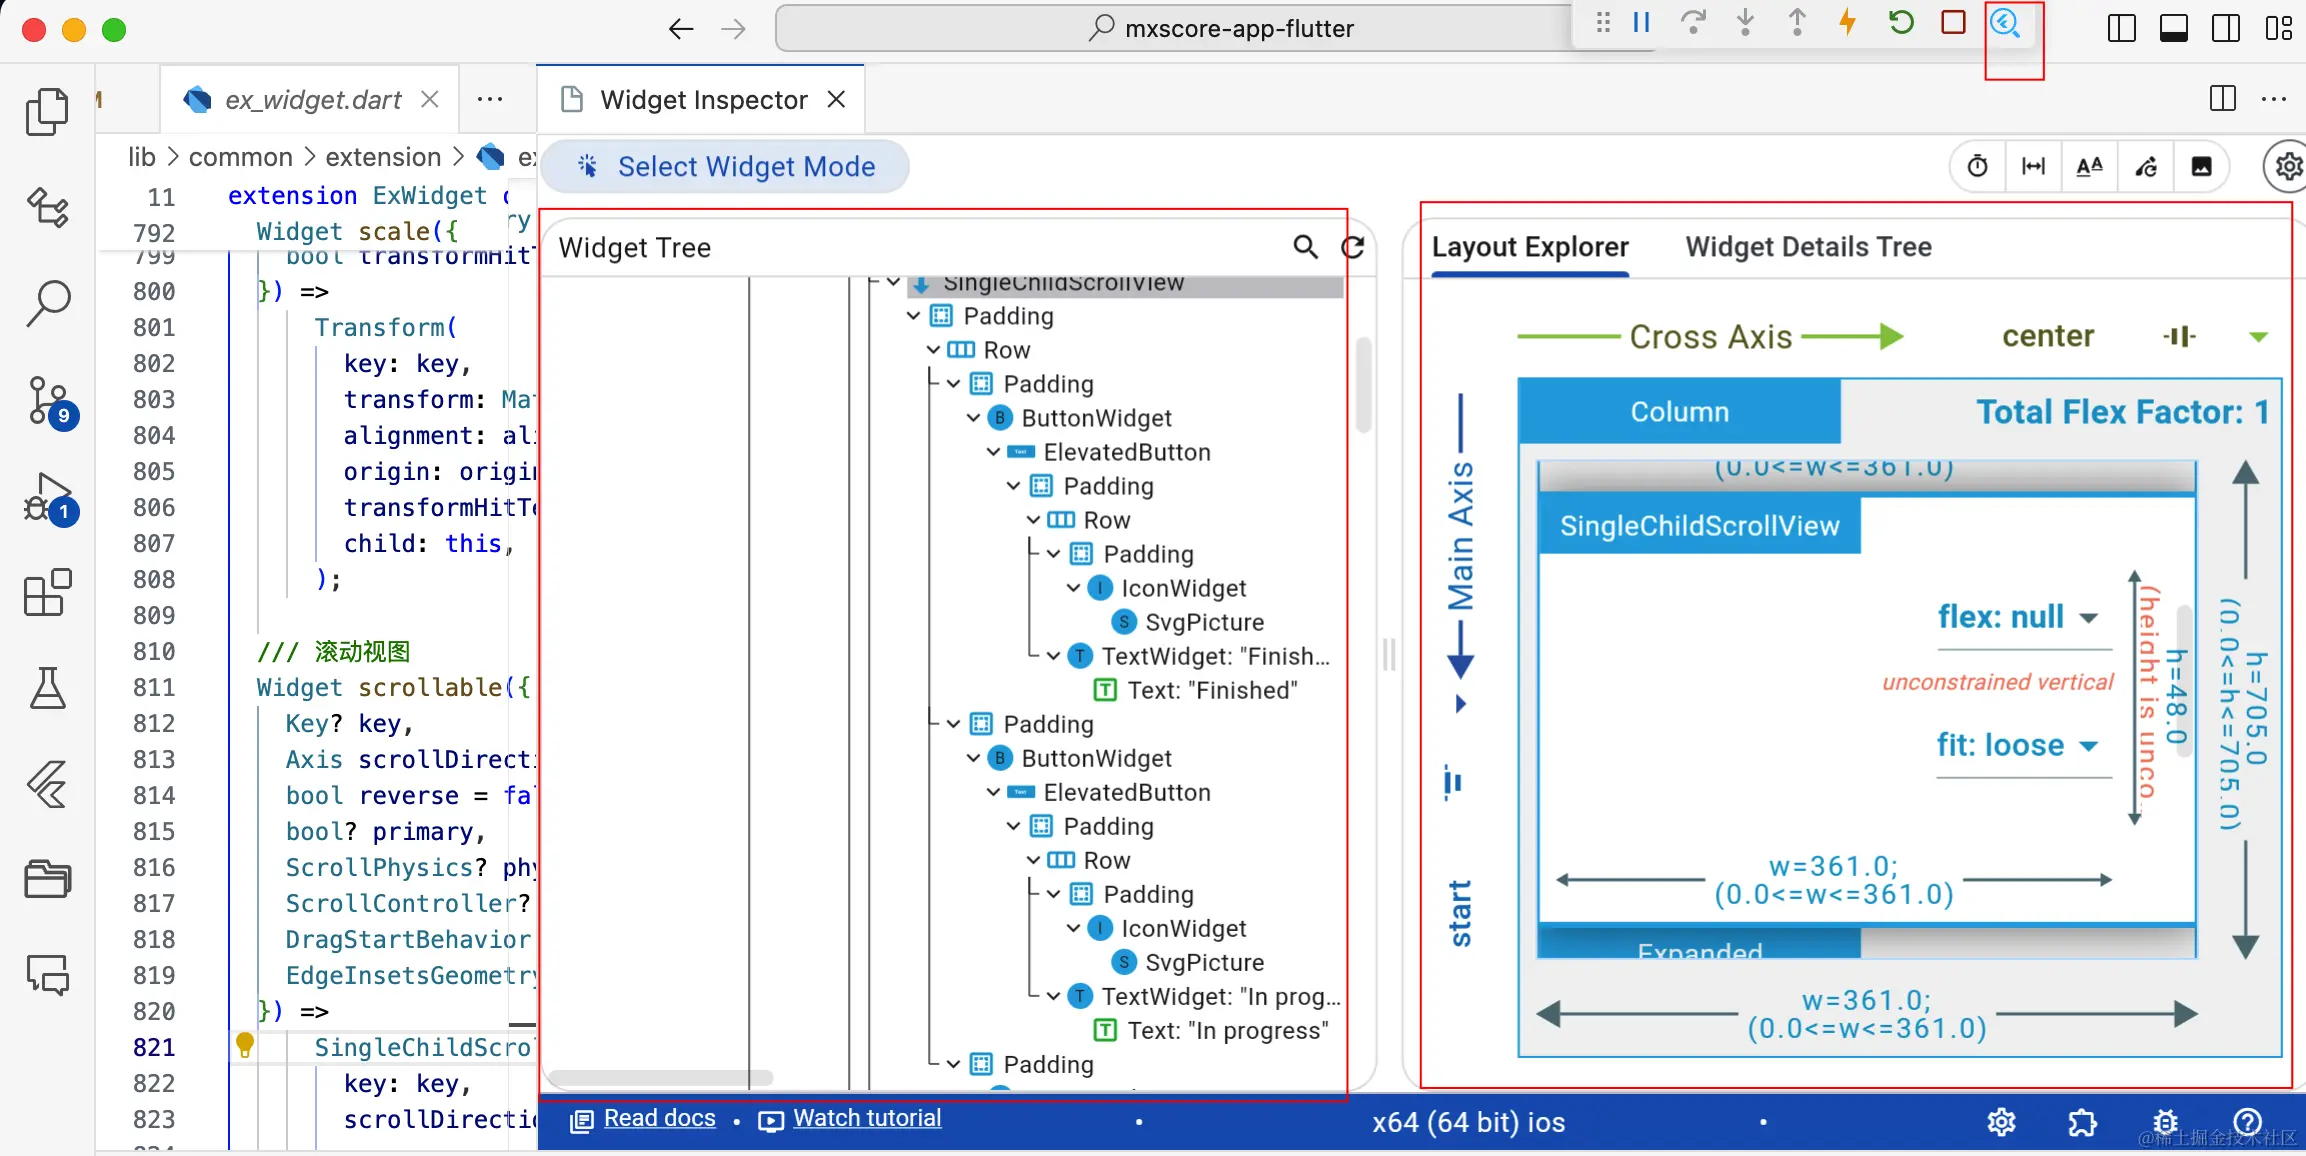
Task: Trigger a hot reload
Action: 1848,22
